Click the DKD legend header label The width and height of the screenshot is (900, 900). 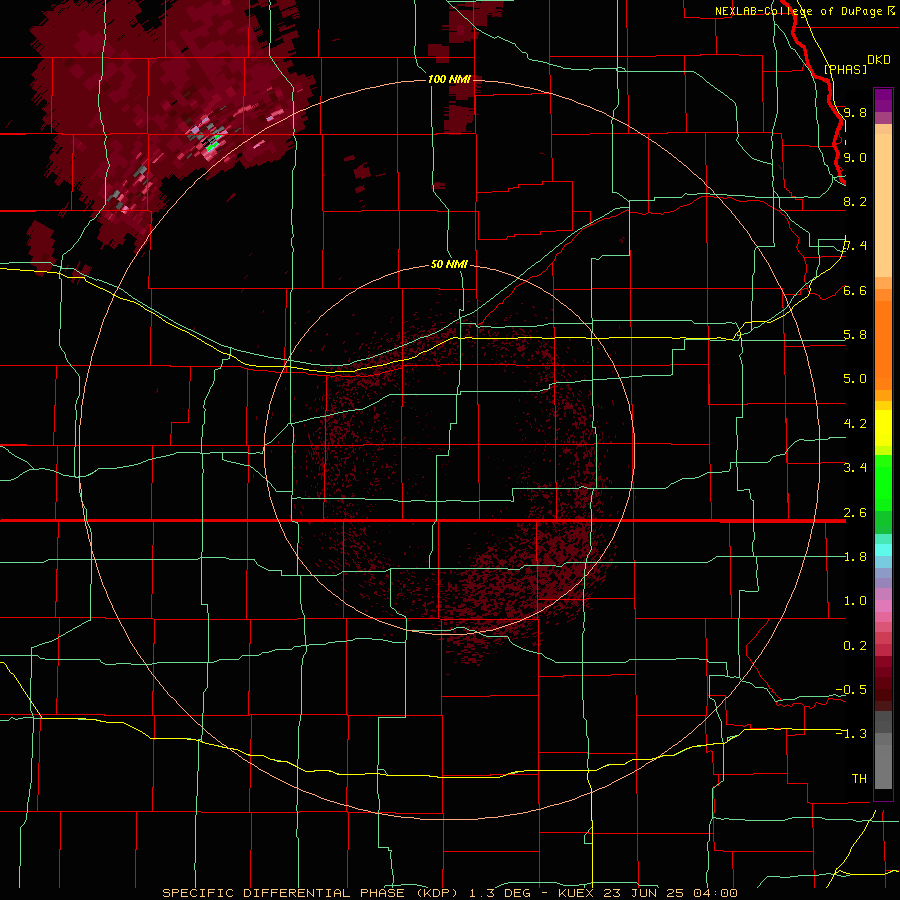878,60
